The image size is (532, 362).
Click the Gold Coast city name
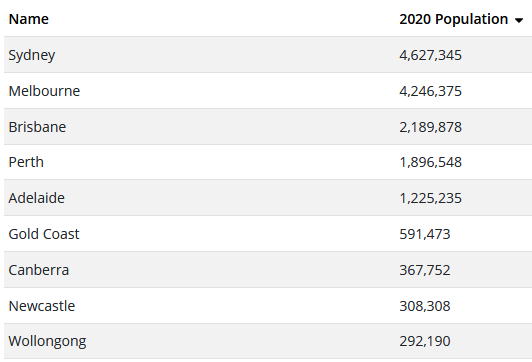(x=44, y=234)
